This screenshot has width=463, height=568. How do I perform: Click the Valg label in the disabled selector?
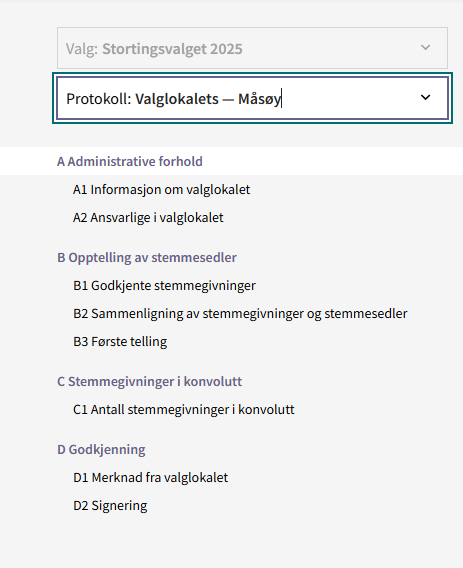pyautogui.click(x=82, y=49)
